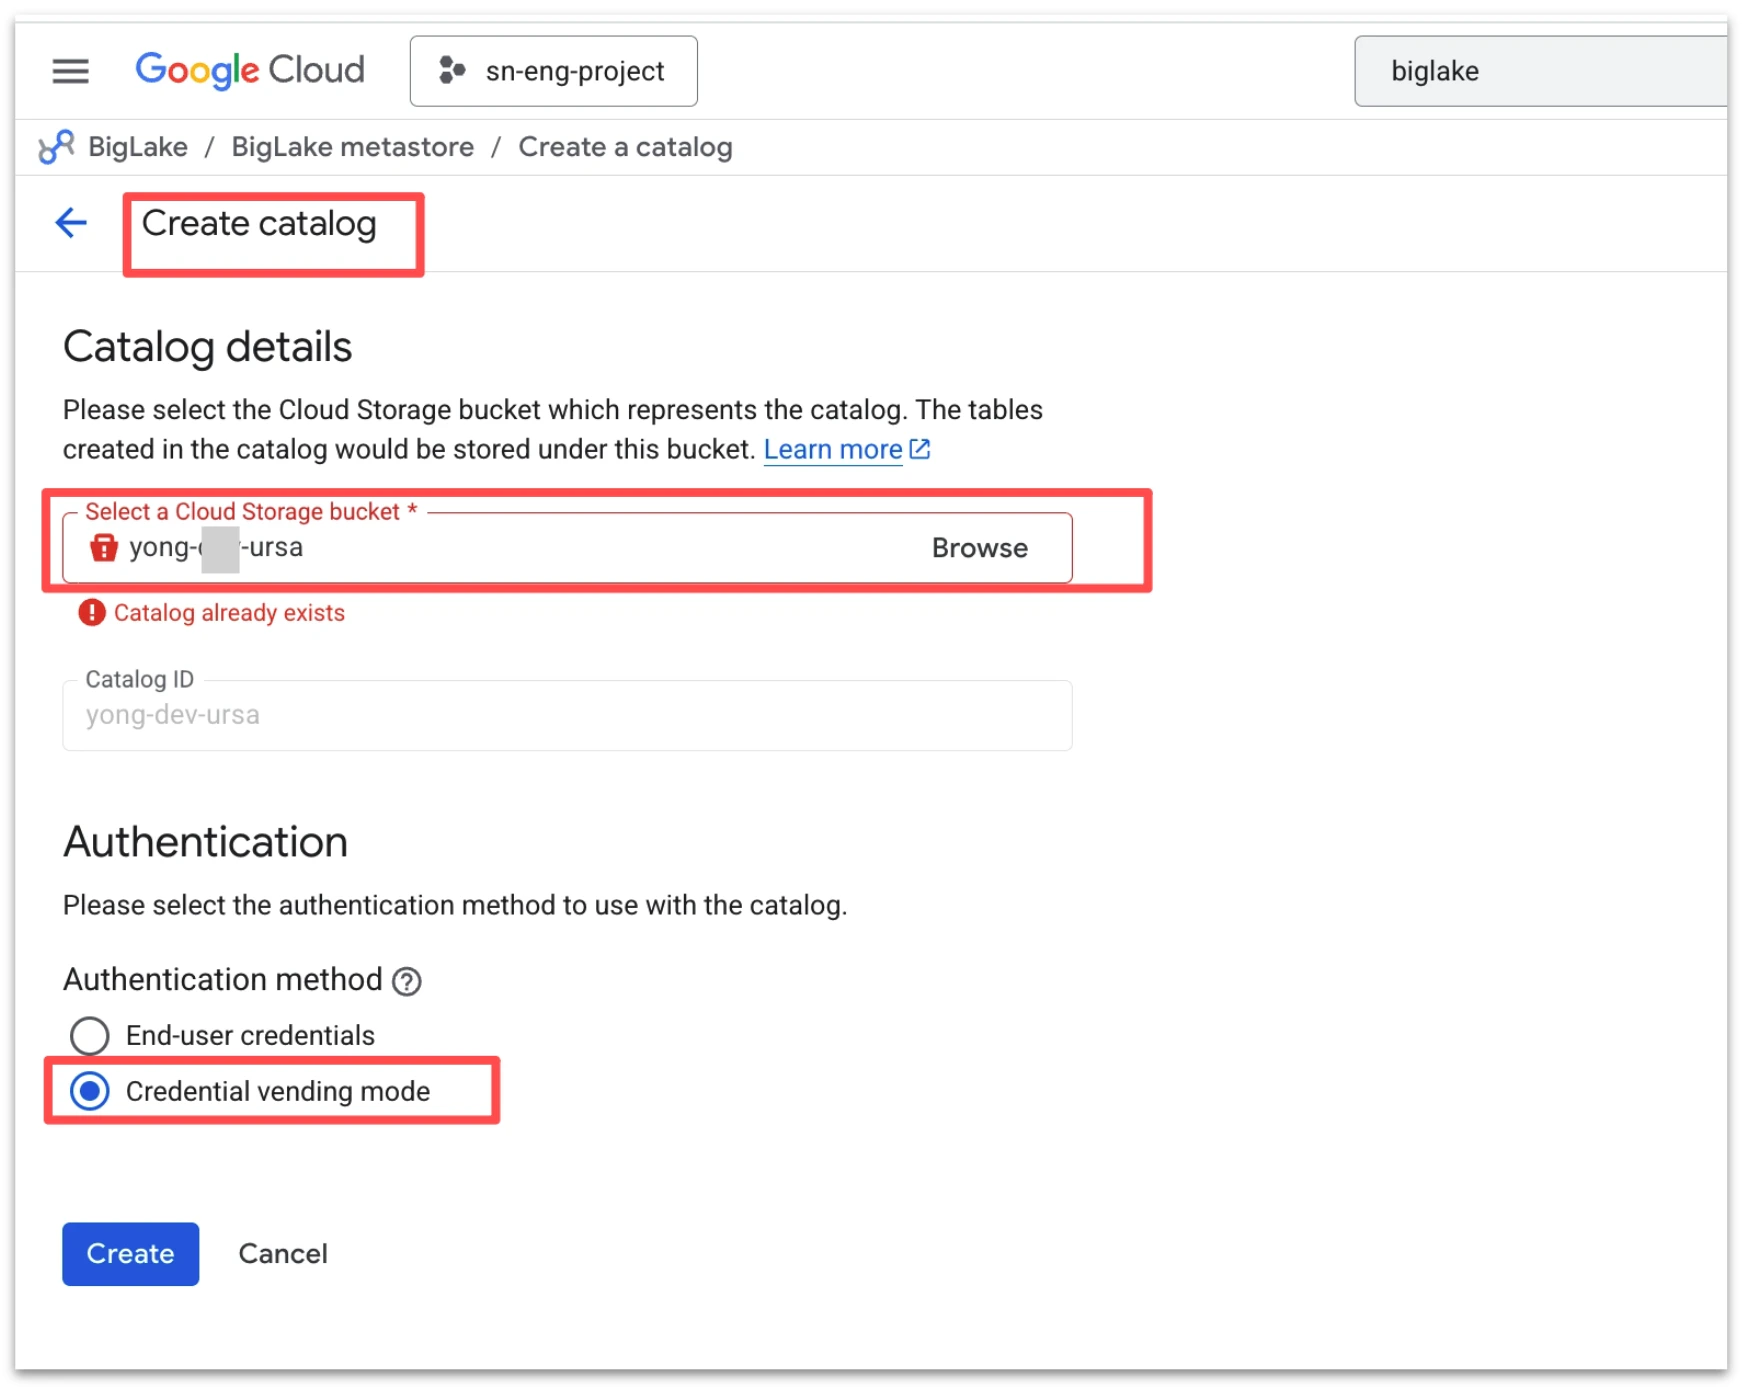Click the Catalog already exists message

(229, 613)
